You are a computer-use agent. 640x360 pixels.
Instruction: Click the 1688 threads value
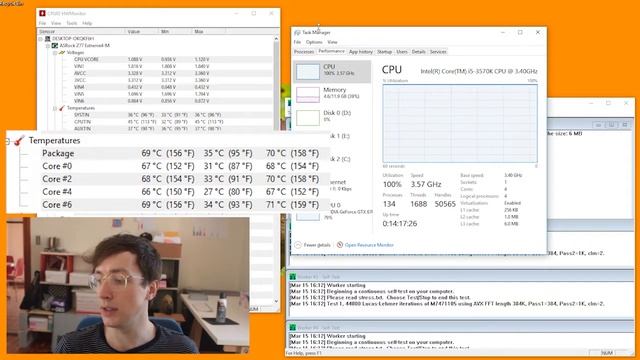[418, 204]
